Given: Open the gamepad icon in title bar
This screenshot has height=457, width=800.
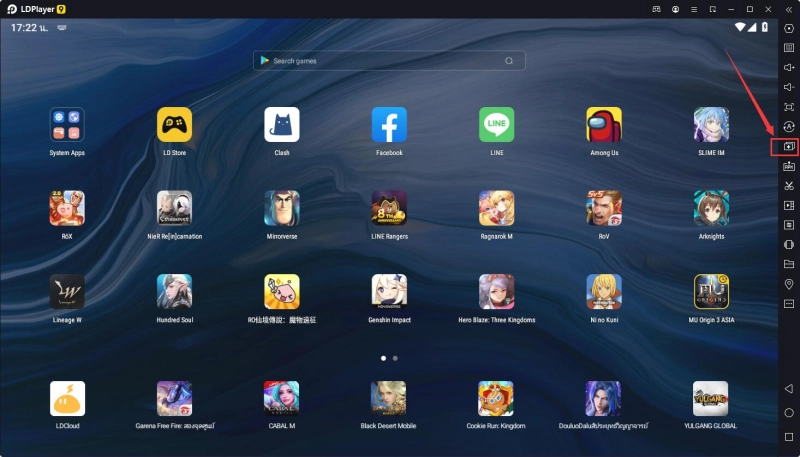Looking at the screenshot, I should tap(657, 9).
